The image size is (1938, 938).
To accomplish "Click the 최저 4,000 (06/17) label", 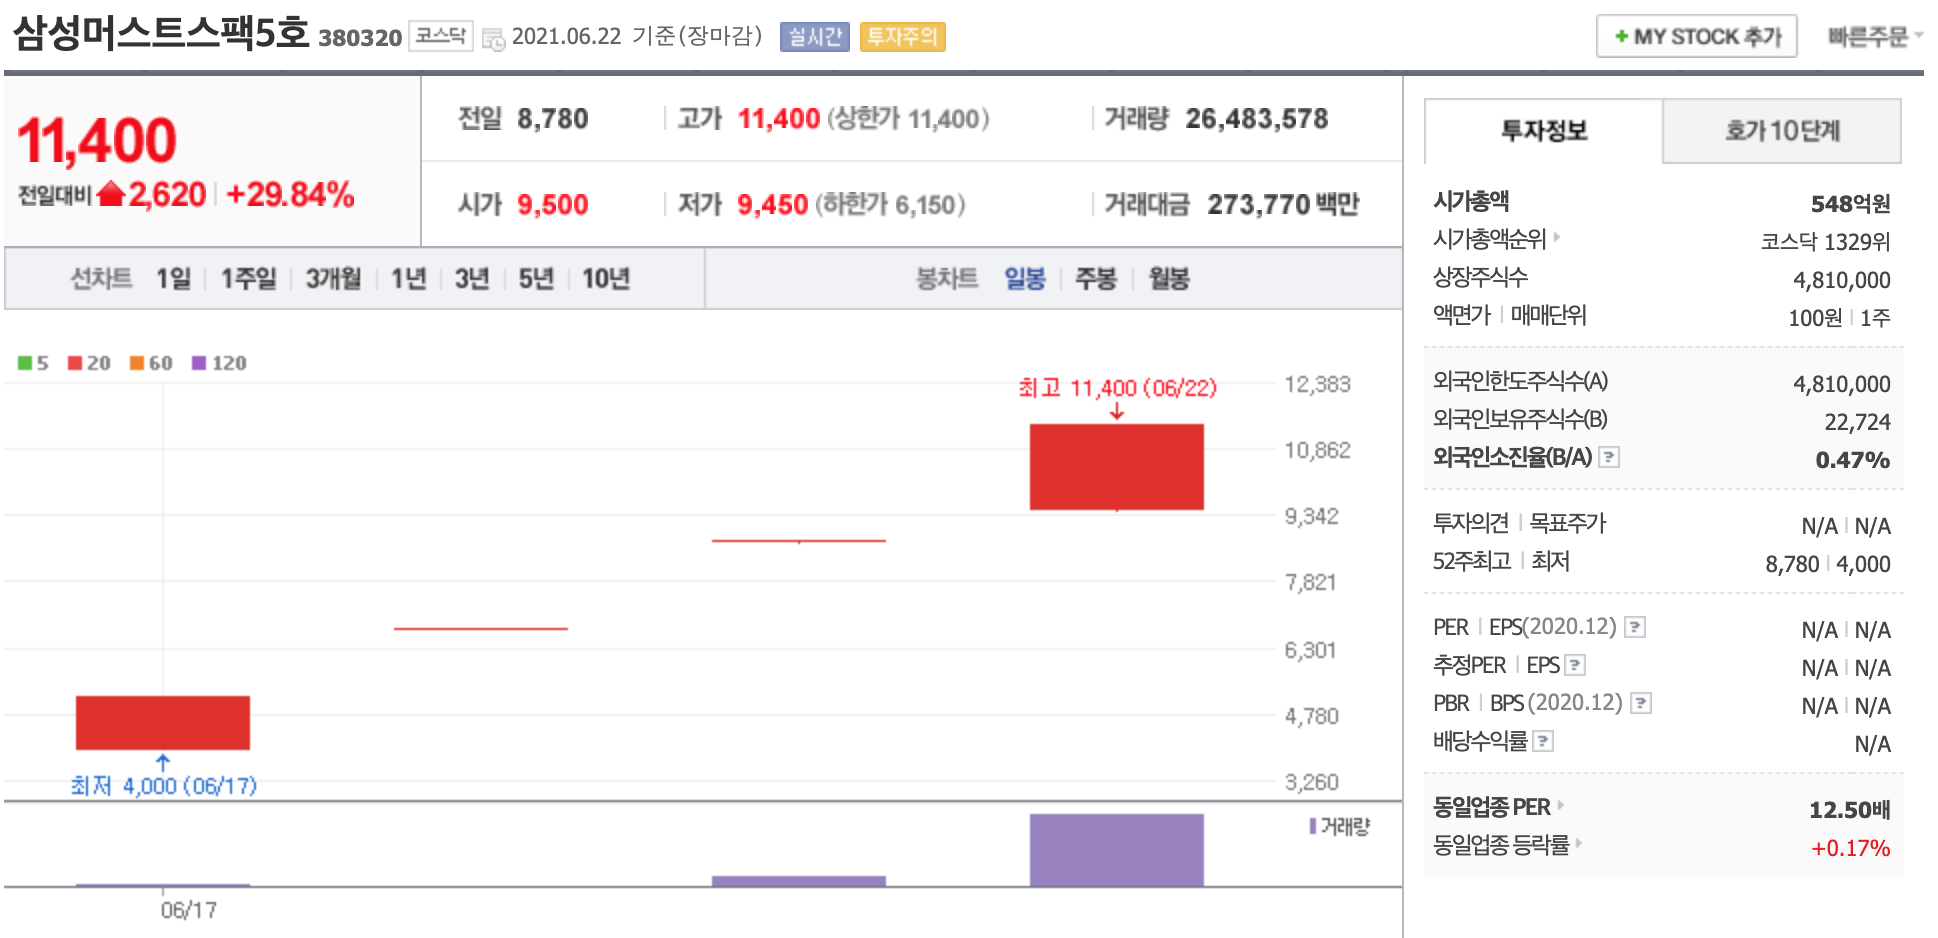I will click(163, 786).
